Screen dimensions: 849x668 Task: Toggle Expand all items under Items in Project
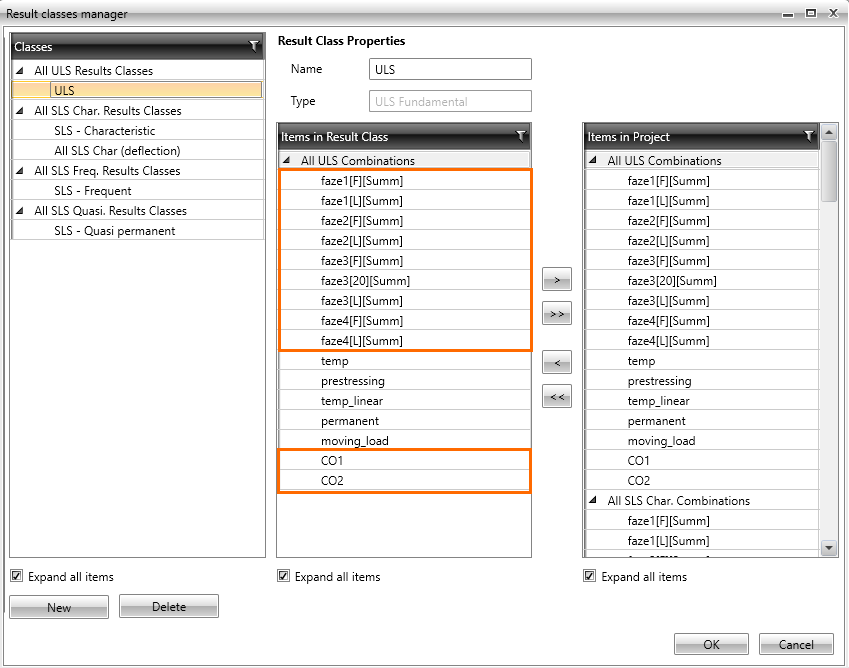pyautogui.click(x=591, y=576)
